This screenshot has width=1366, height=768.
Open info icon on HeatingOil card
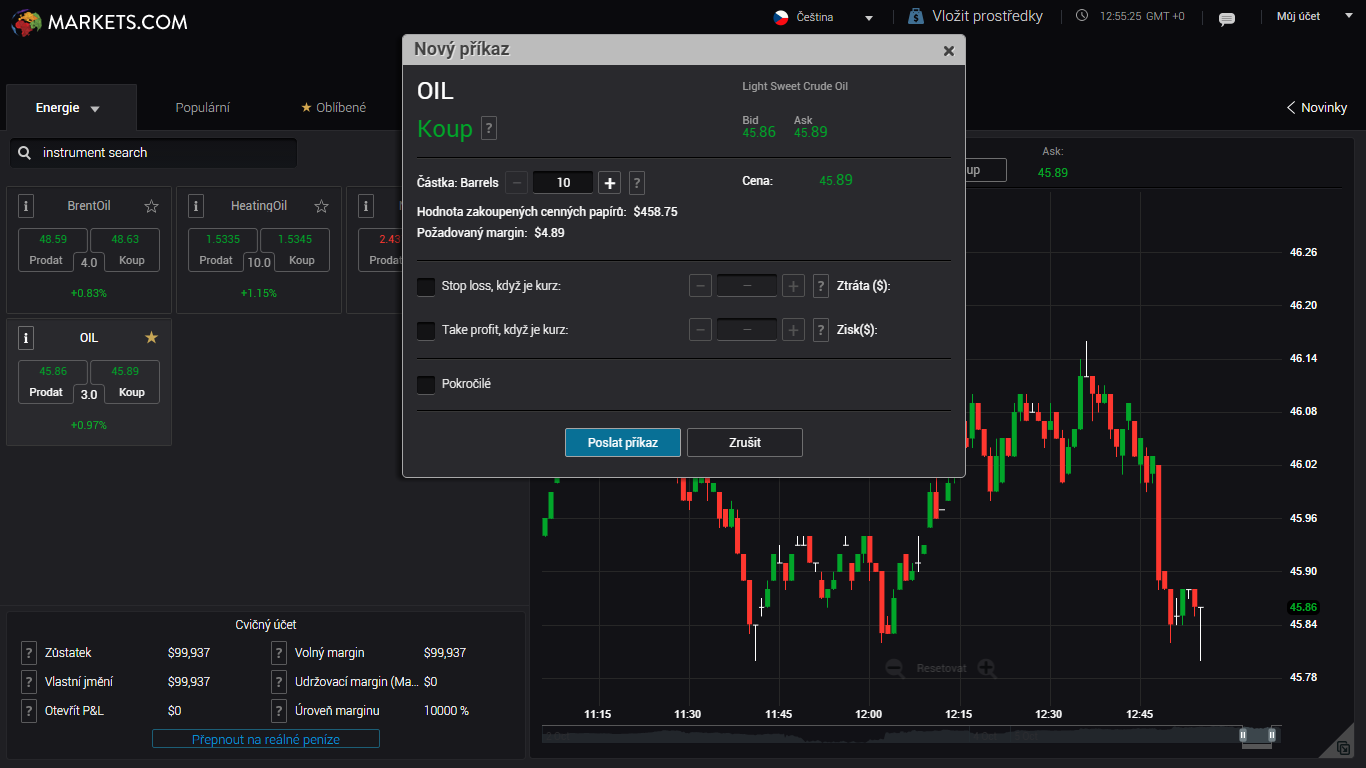(197, 206)
